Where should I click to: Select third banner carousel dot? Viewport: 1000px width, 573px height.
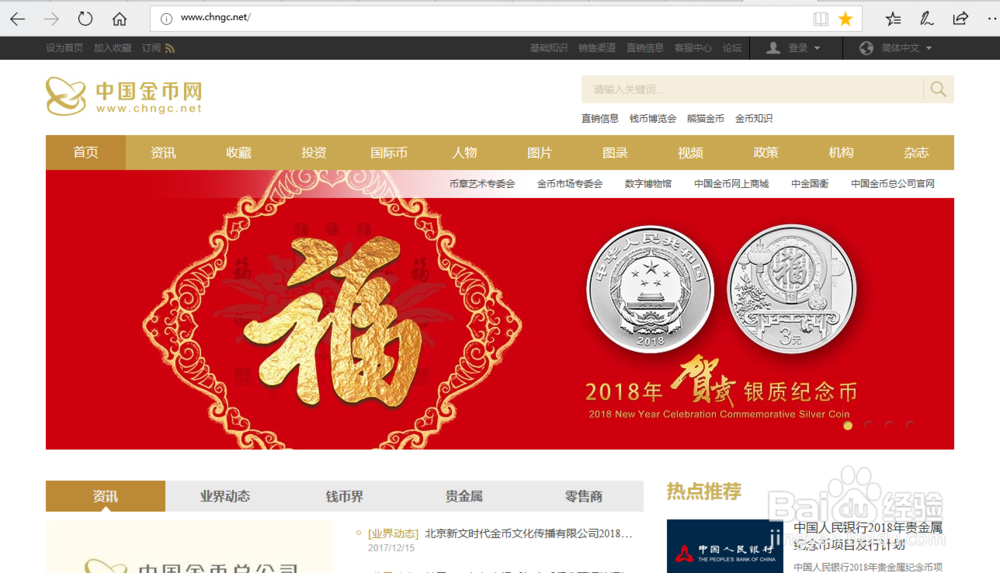tap(889, 426)
